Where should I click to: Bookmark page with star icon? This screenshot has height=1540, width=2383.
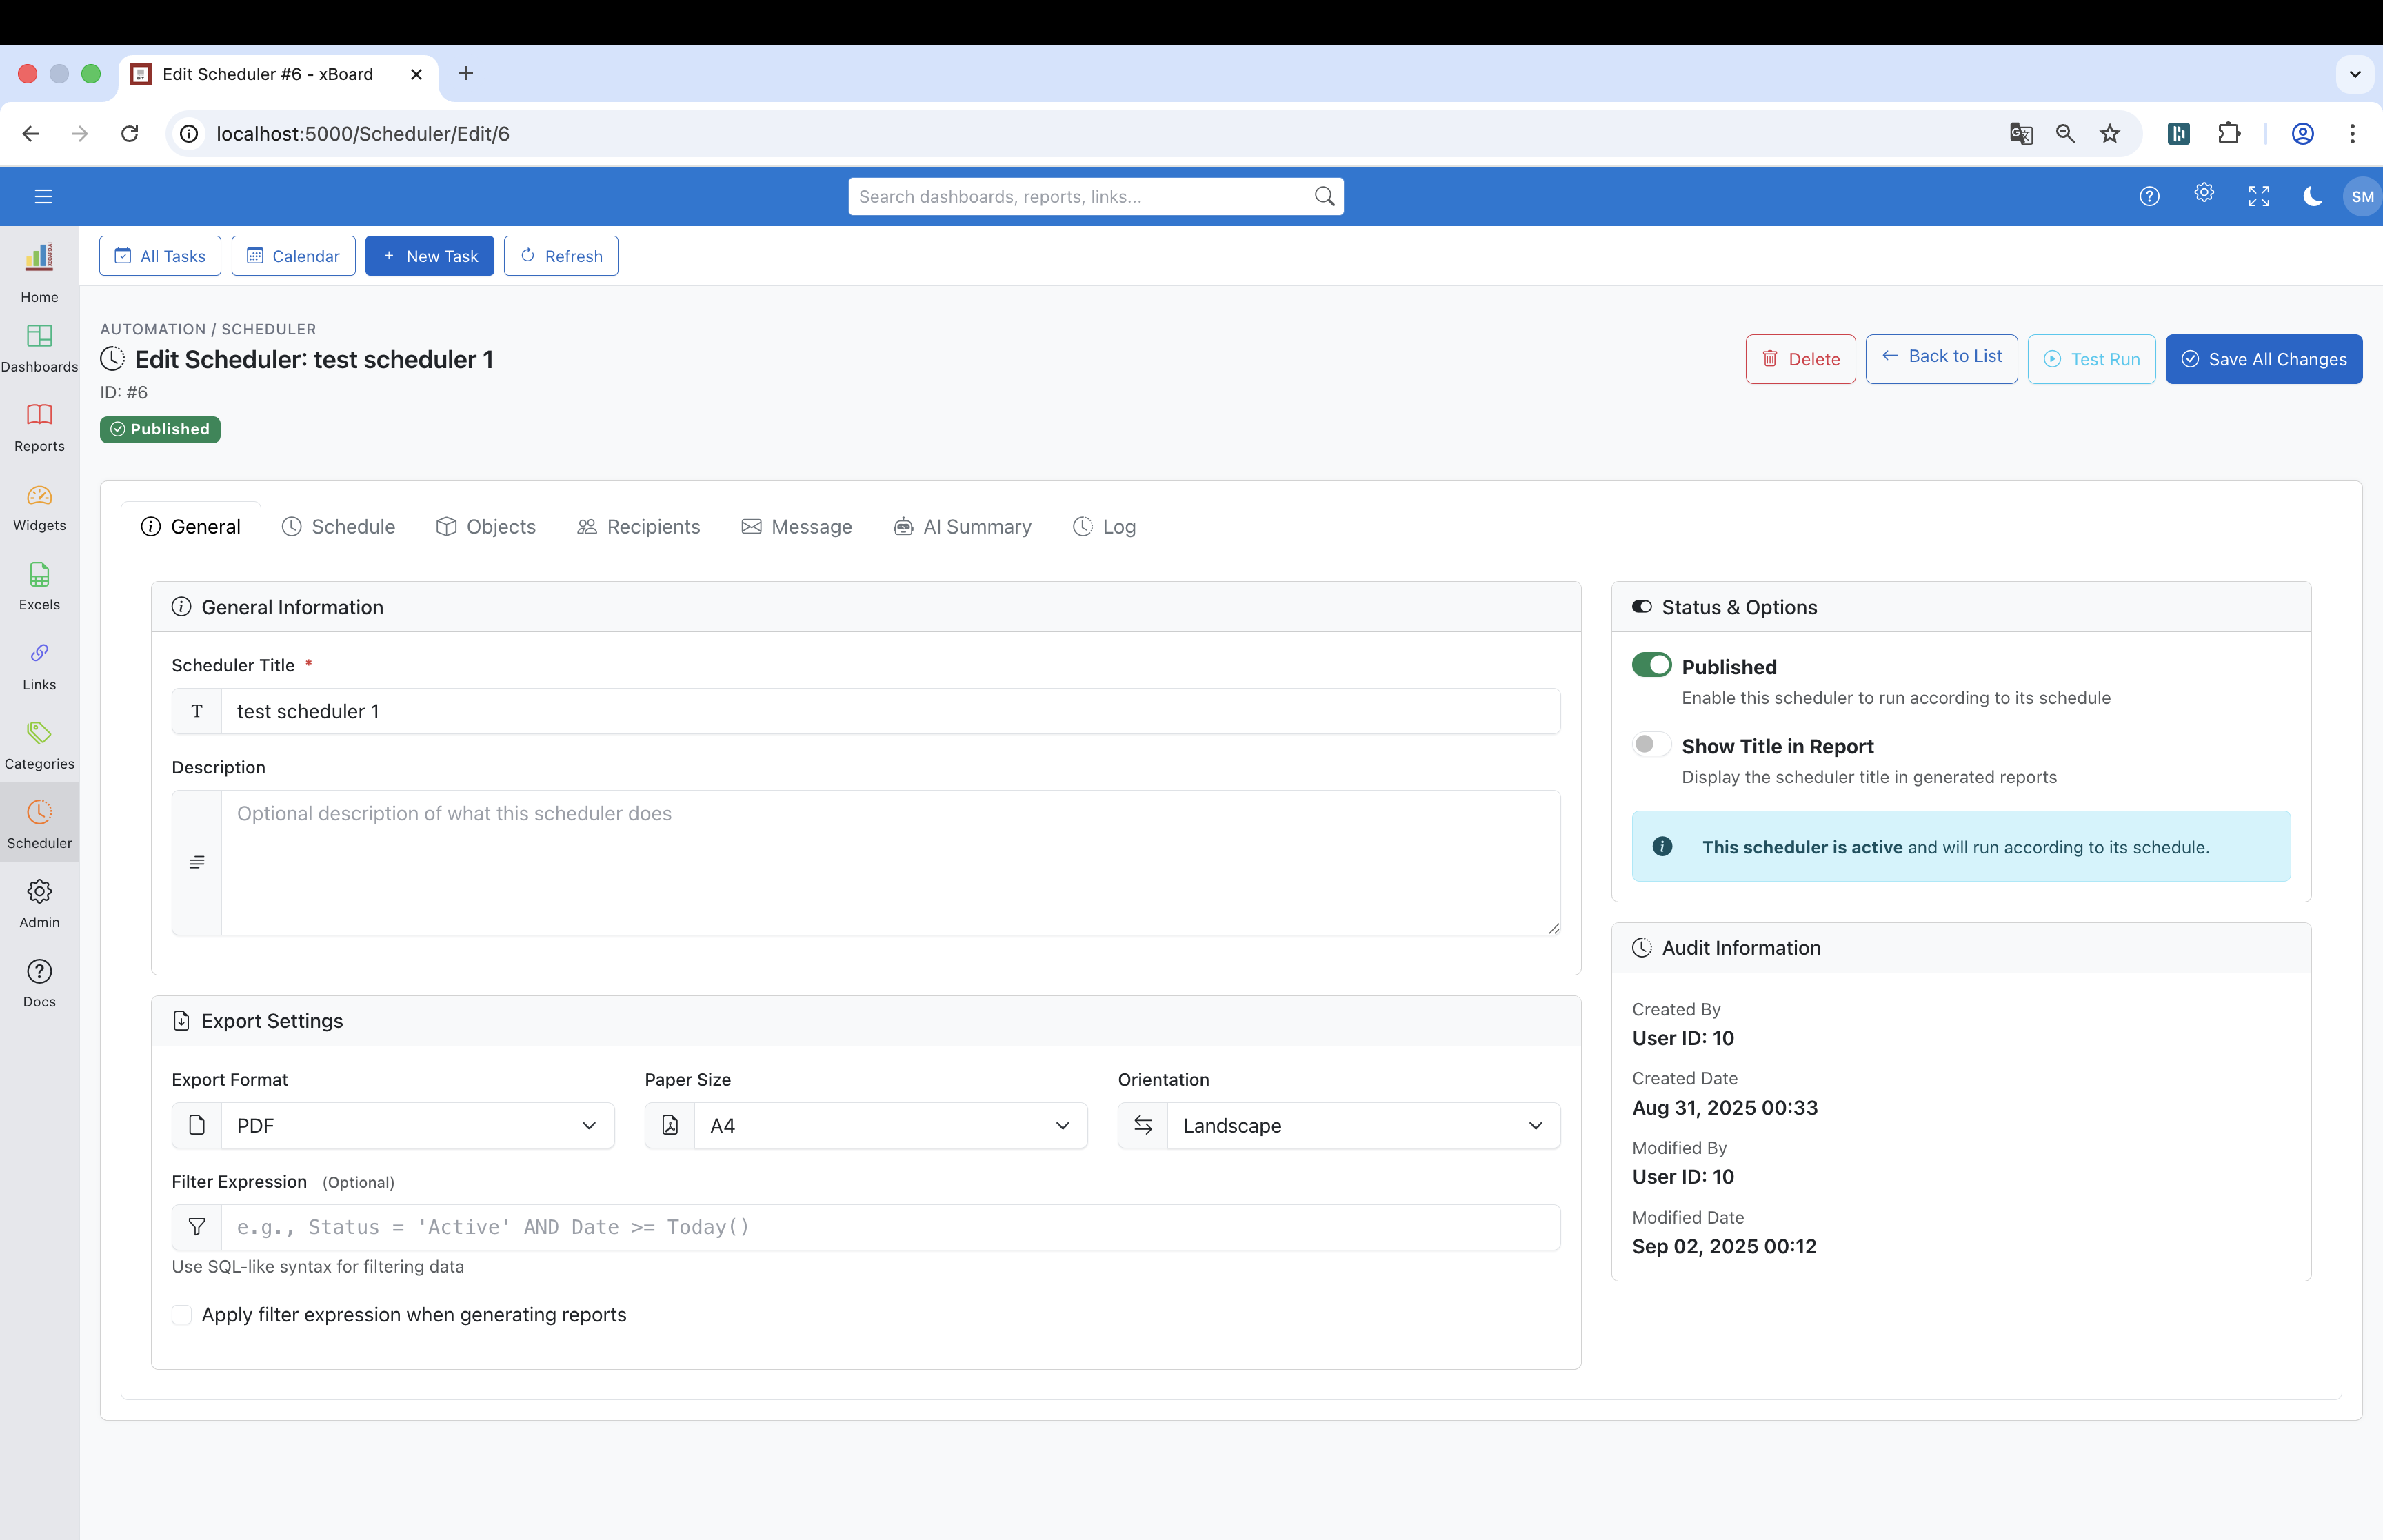pyautogui.click(x=2110, y=134)
